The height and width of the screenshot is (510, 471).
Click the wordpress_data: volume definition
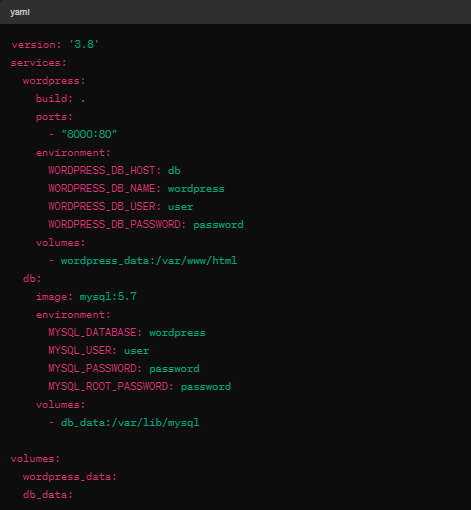(70, 477)
